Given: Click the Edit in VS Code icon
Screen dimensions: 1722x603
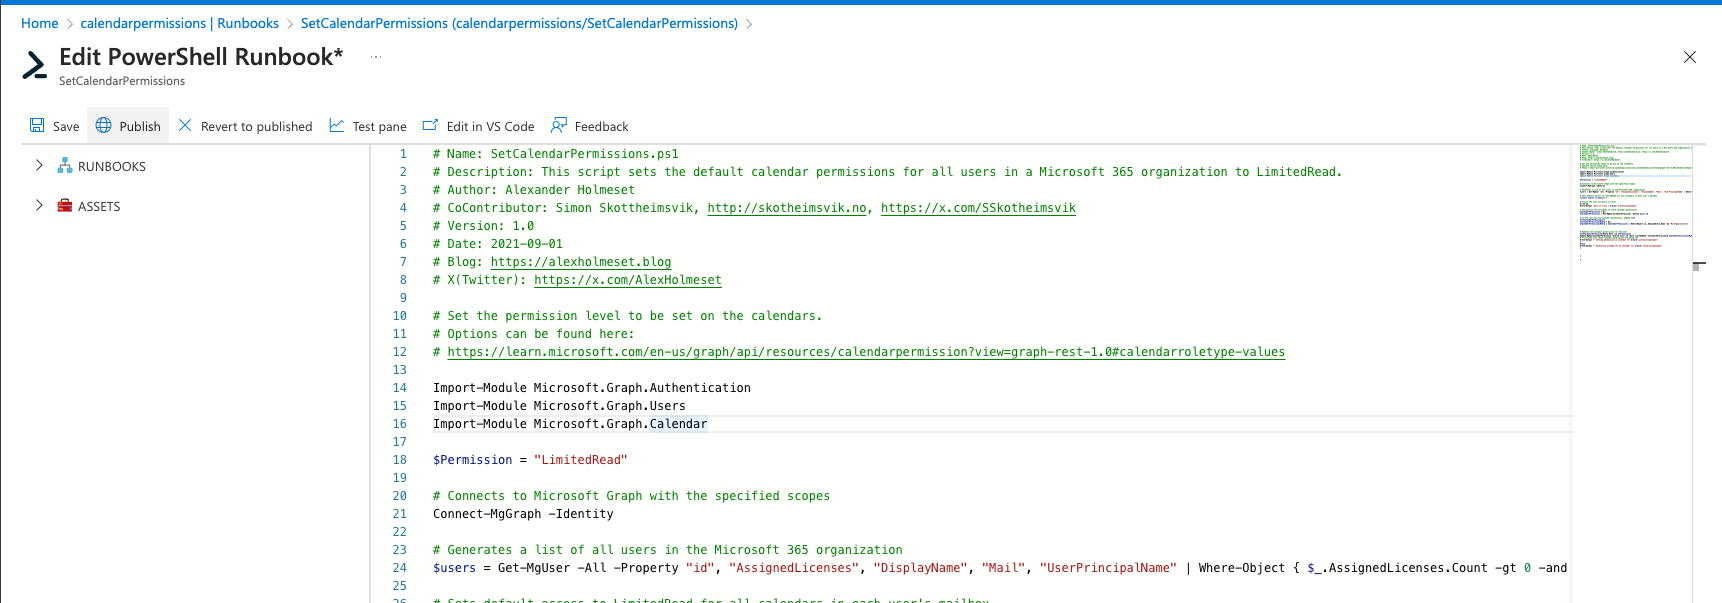Looking at the screenshot, I should tap(431, 126).
